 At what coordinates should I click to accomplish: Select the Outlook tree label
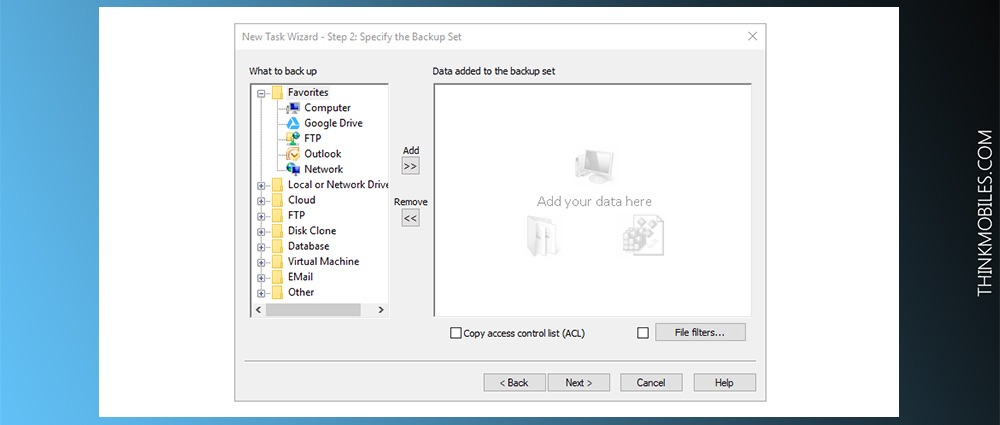pyautogui.click(x=323, y=154)
